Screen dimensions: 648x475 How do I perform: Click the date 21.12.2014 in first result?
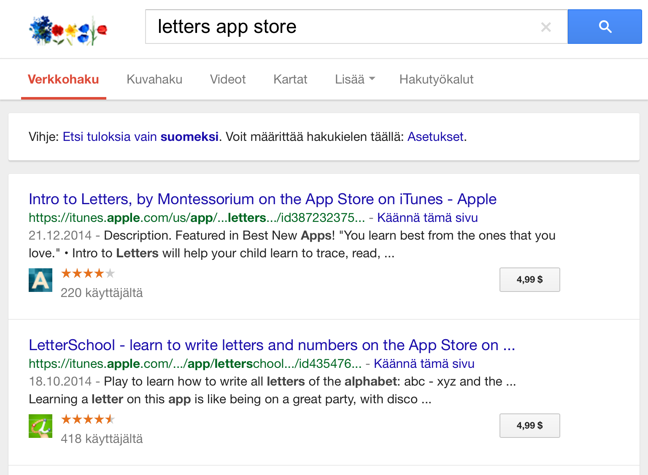60,236
